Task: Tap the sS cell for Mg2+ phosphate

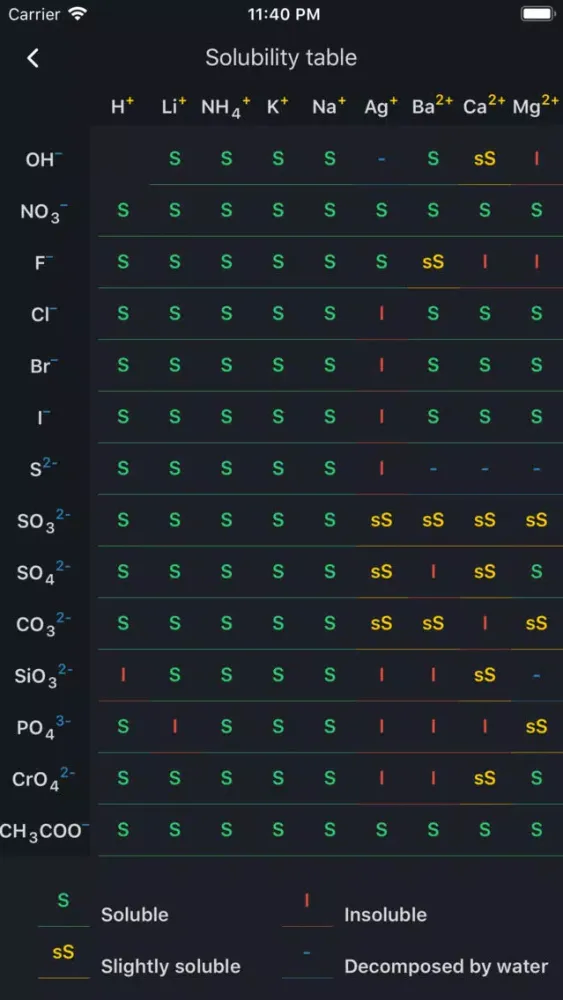Action: tap(536, 726)
